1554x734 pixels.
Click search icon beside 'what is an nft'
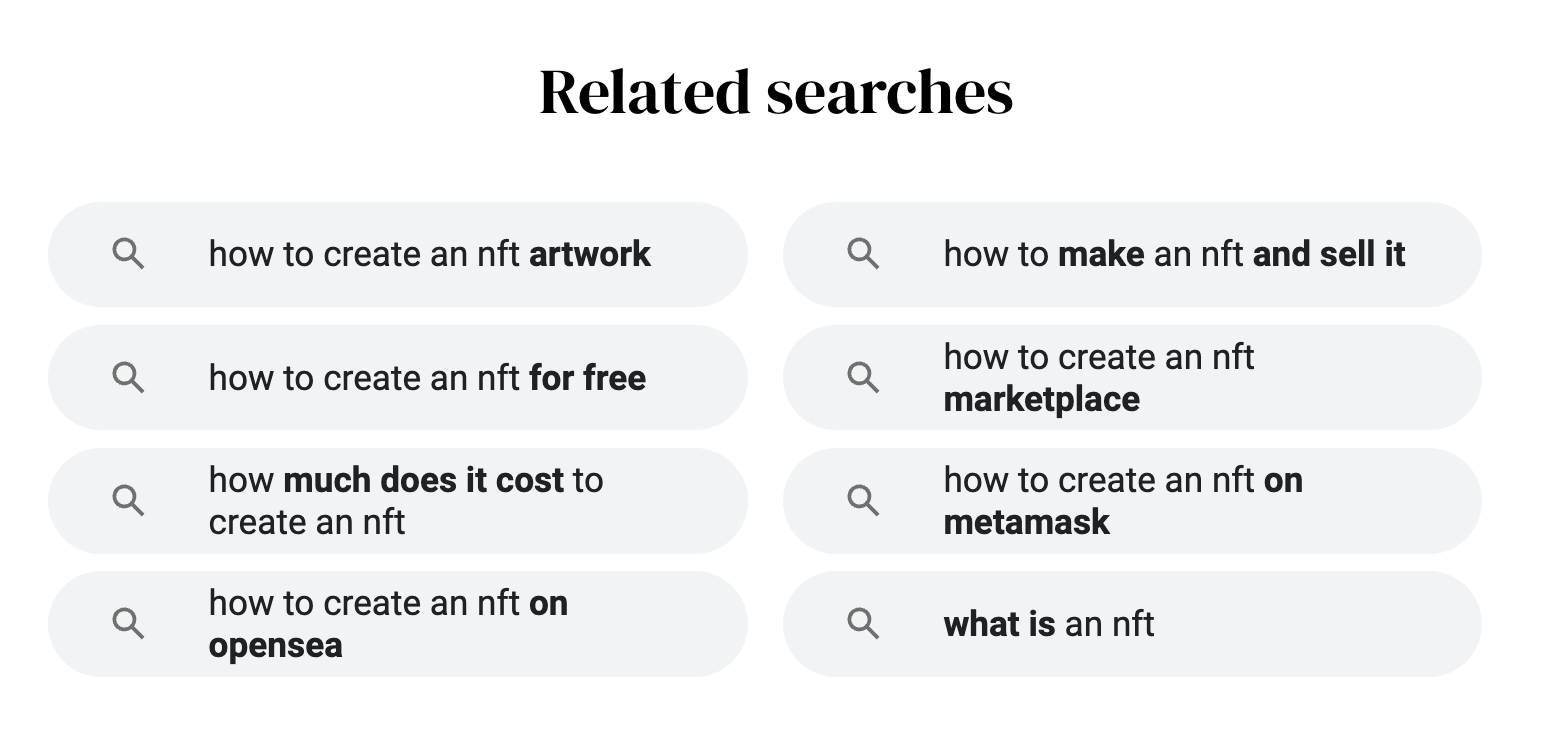(x=863, y=624)
